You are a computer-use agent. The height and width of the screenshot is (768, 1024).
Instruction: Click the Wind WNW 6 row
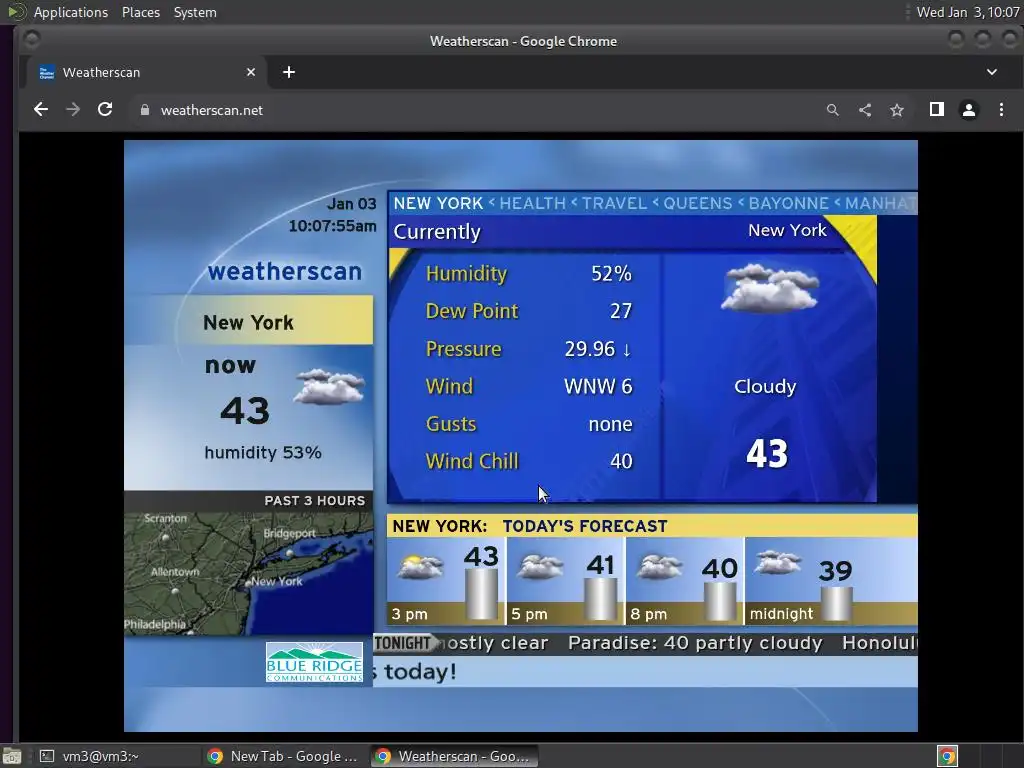click(x=529, y=386)
